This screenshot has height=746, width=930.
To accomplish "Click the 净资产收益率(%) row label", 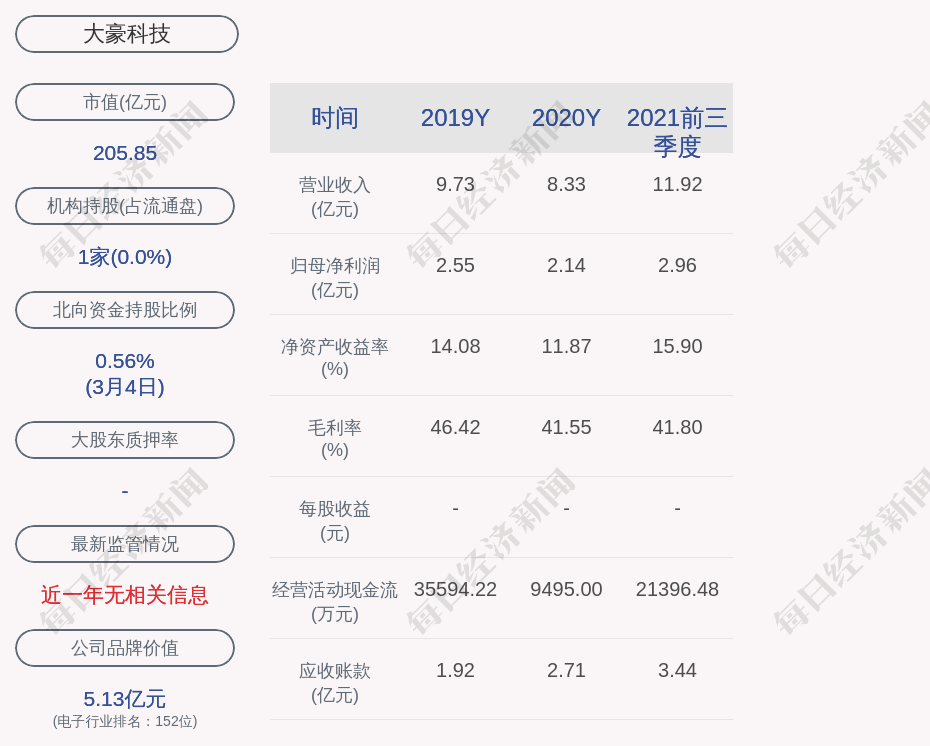I will (334, 358).
